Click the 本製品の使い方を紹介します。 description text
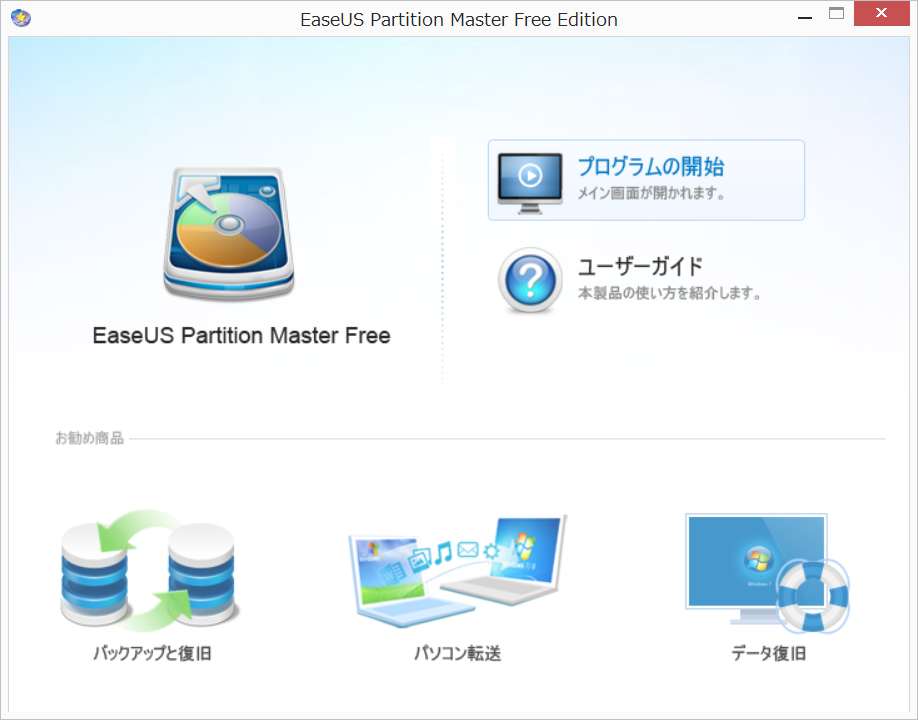The image size is (918, 720). [x=669, y=293]
